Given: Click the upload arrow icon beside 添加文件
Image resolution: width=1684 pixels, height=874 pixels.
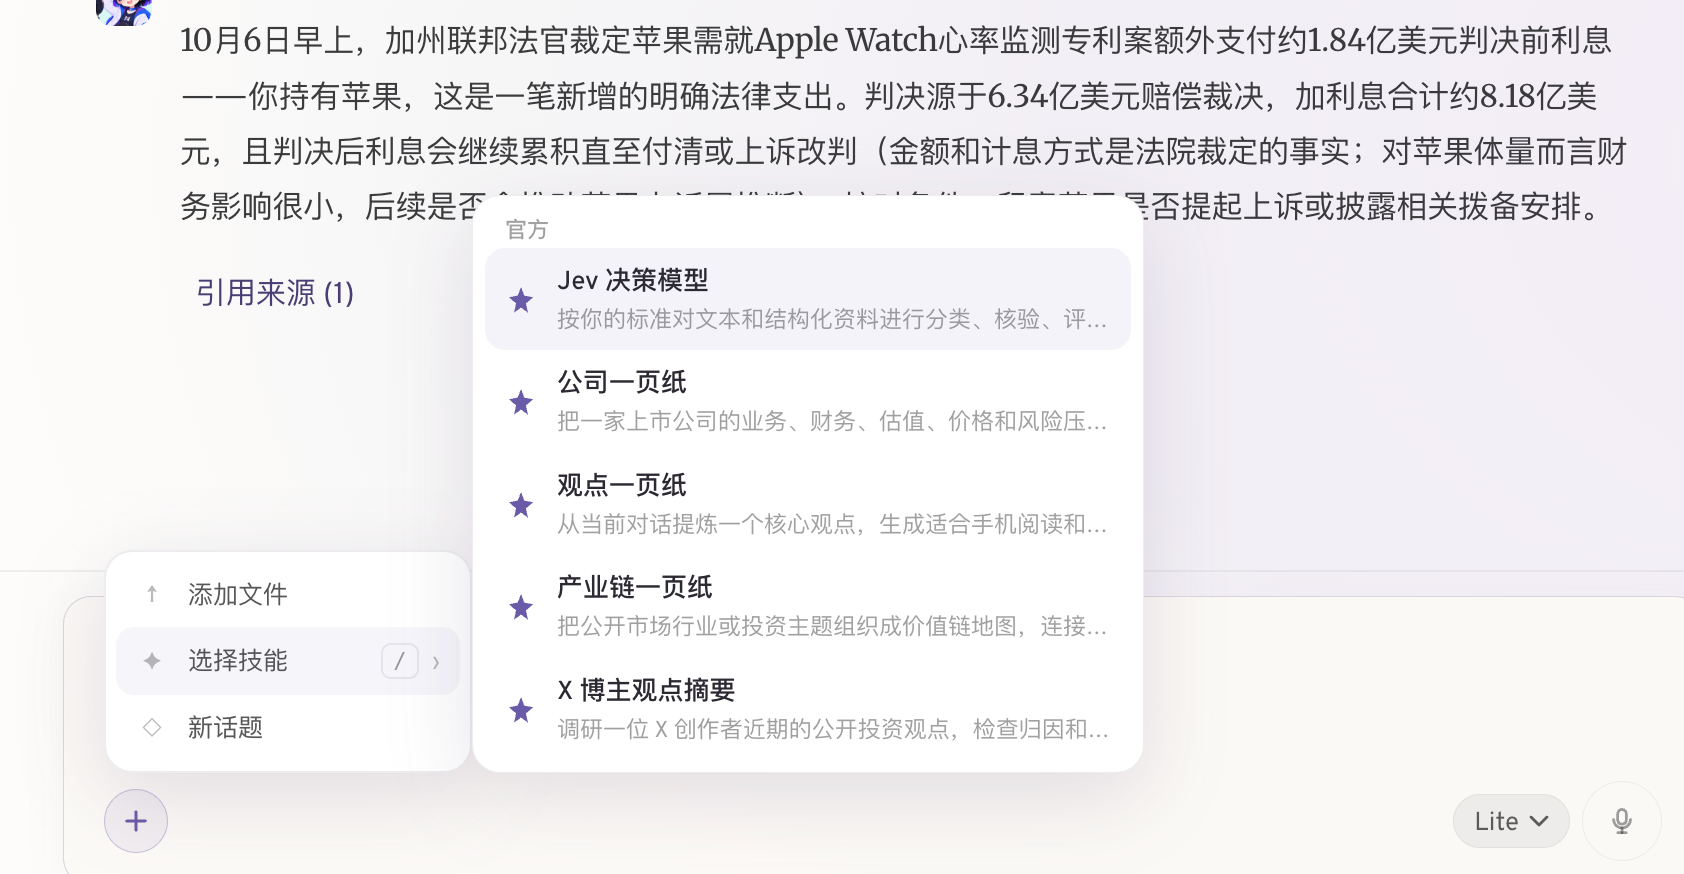Looking at the screenshot, I should 152,594.
